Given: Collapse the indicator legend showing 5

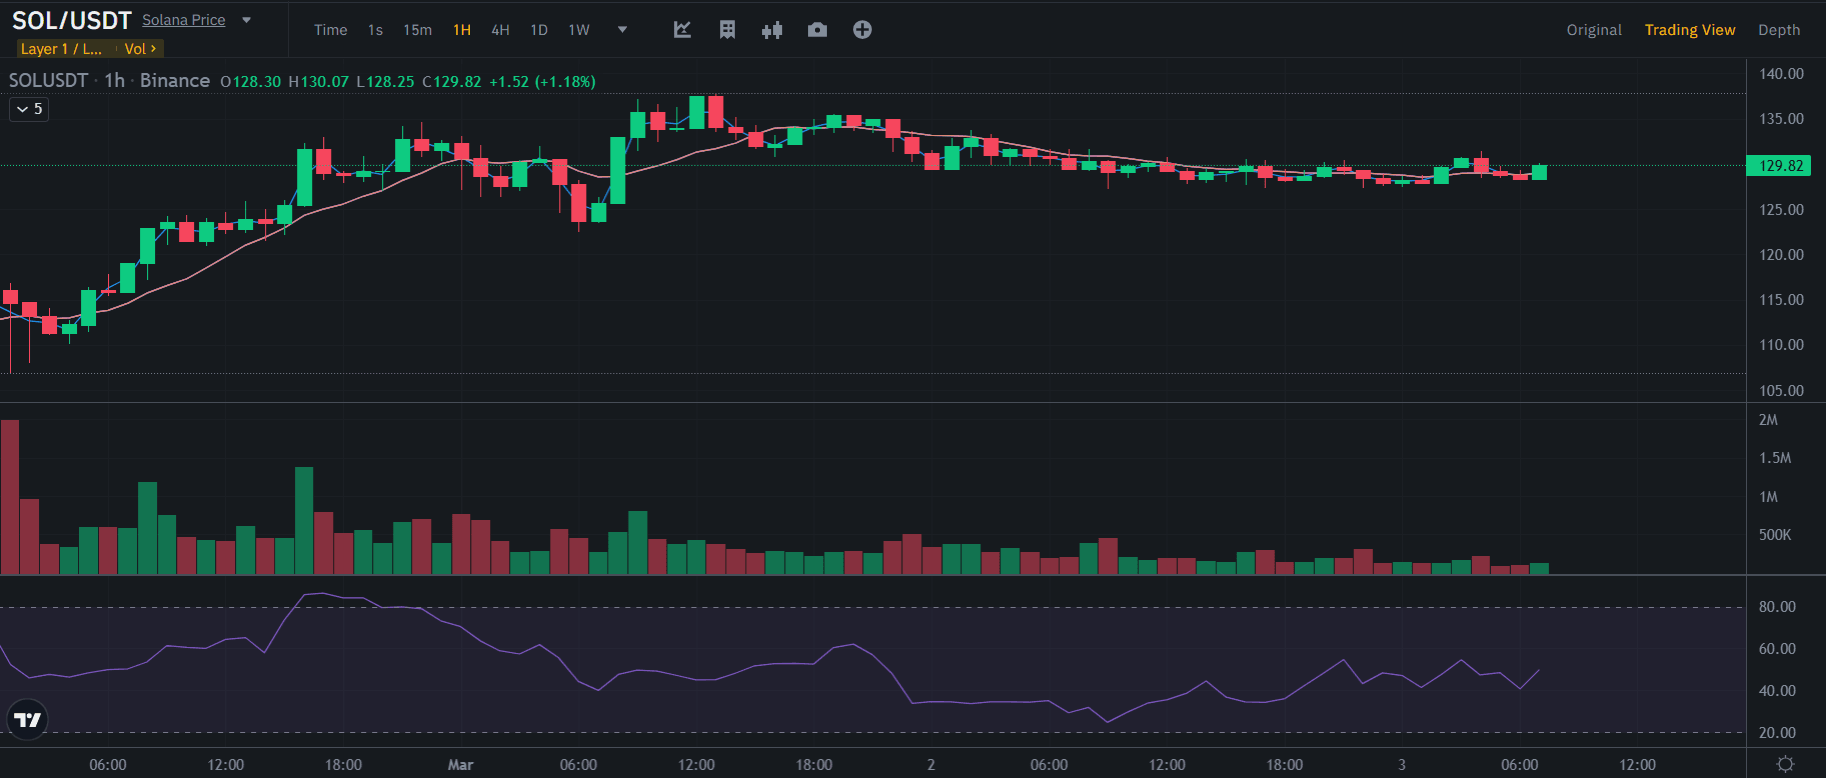Looking at the screenshot, I should tap(29, 109).
